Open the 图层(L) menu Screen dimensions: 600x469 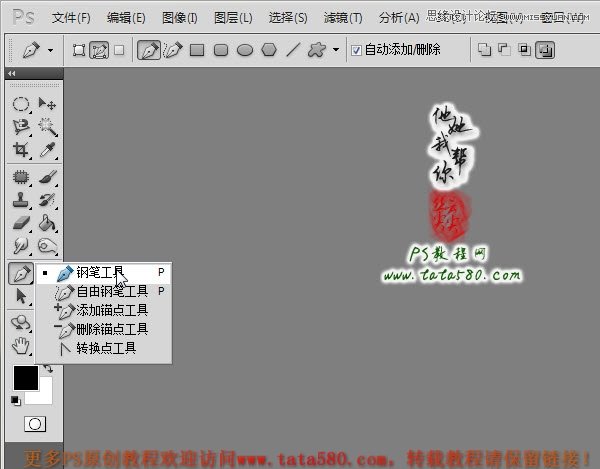point(233,18)
